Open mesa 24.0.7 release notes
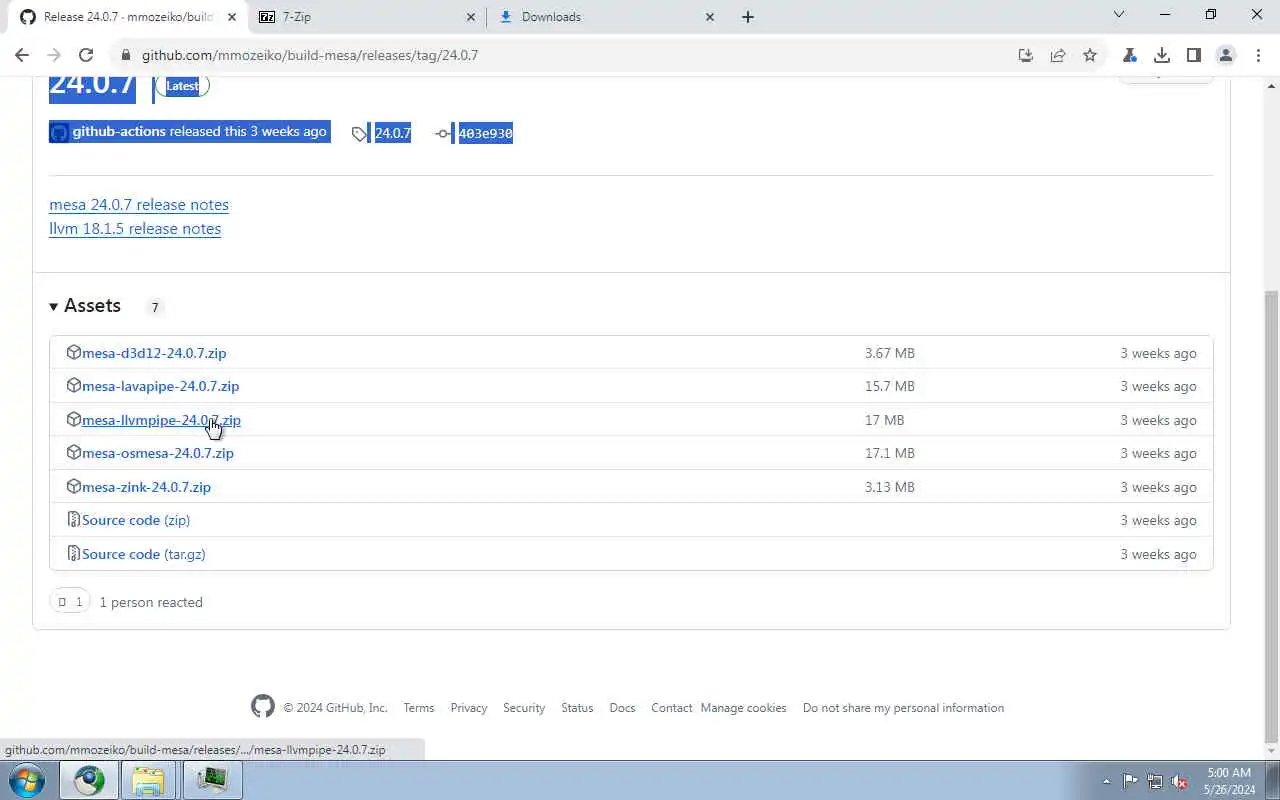This screenshot has width=1280, height=800. 139,204
